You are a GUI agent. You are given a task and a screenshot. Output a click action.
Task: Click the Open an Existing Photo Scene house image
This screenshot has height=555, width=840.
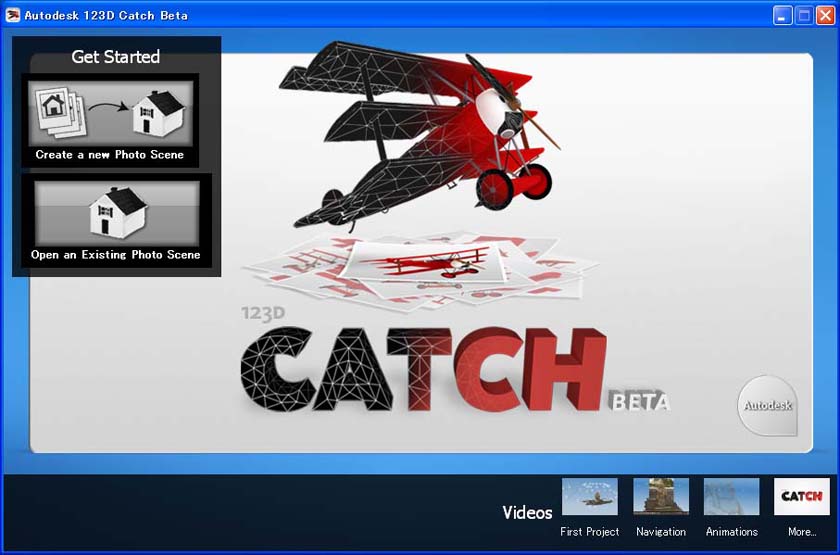click(x=117, y=213)
